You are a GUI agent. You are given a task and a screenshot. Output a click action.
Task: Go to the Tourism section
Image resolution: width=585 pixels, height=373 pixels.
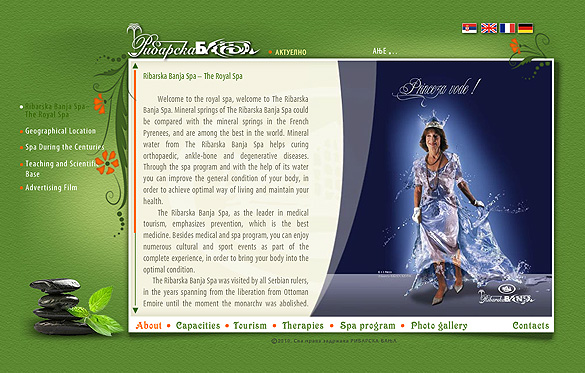pyautogui.click(x=250, y=326)
